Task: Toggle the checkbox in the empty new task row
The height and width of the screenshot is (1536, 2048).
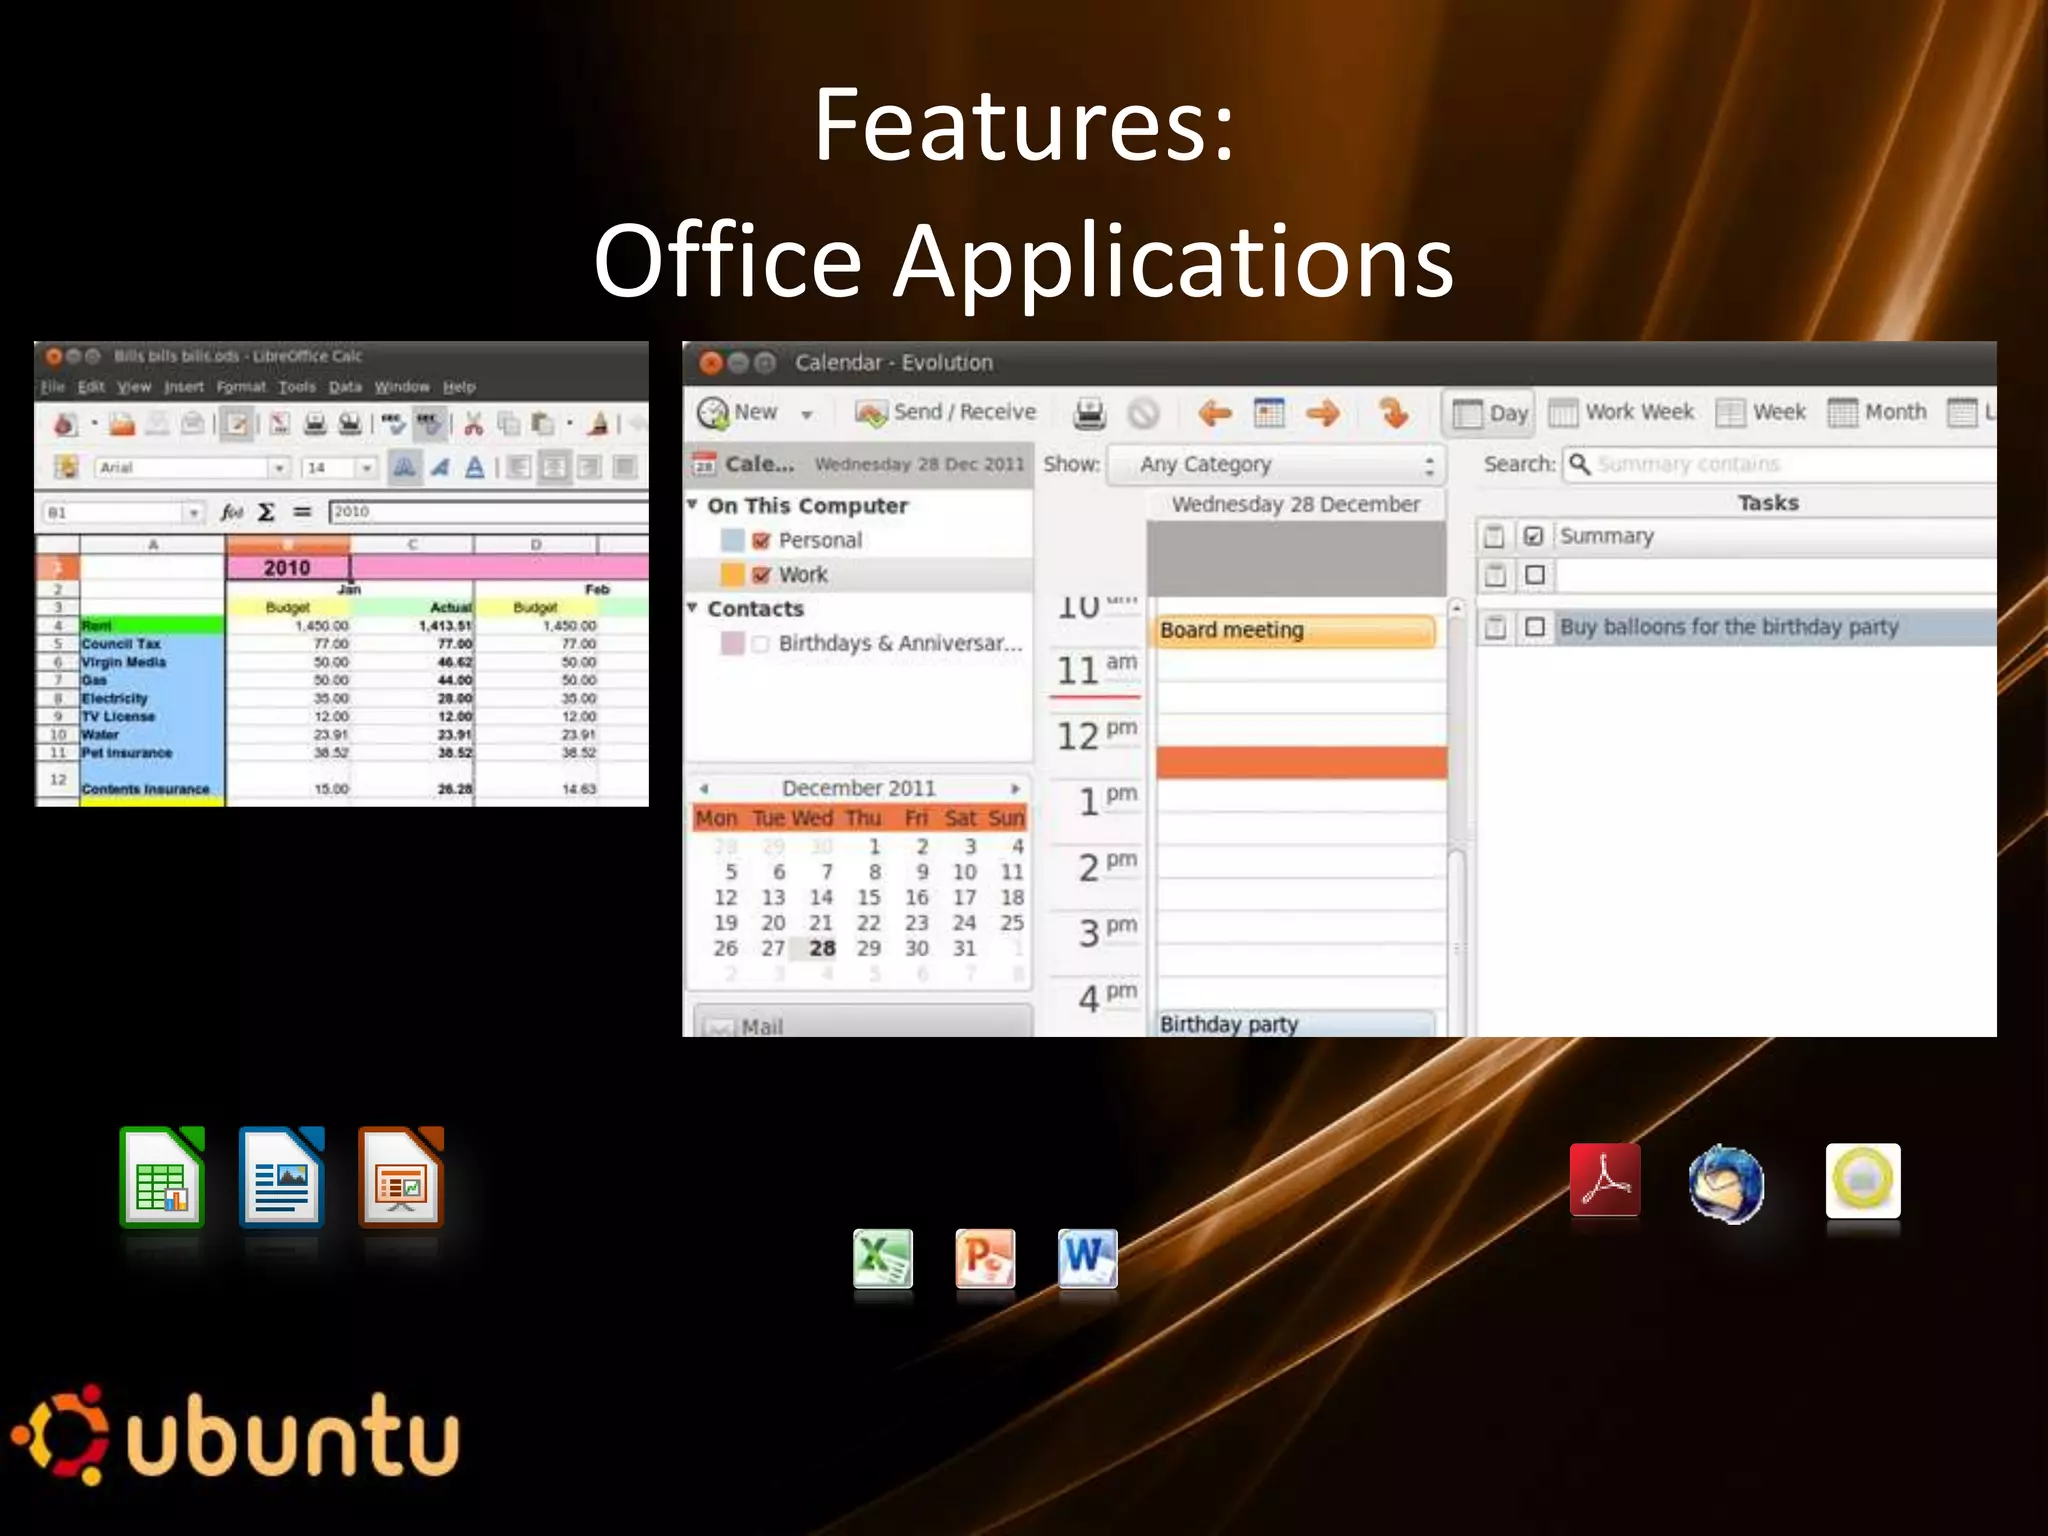Action: point(1534,575)
